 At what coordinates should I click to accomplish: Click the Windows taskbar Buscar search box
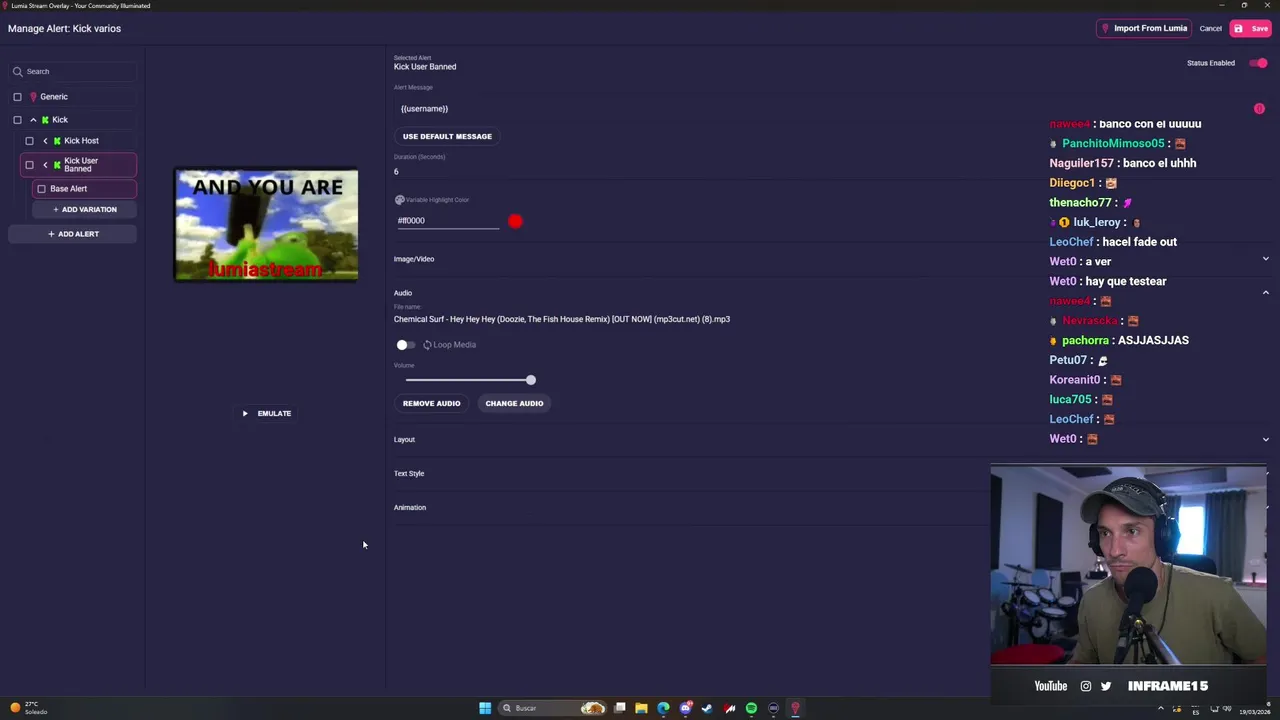(x=551, y=708)
